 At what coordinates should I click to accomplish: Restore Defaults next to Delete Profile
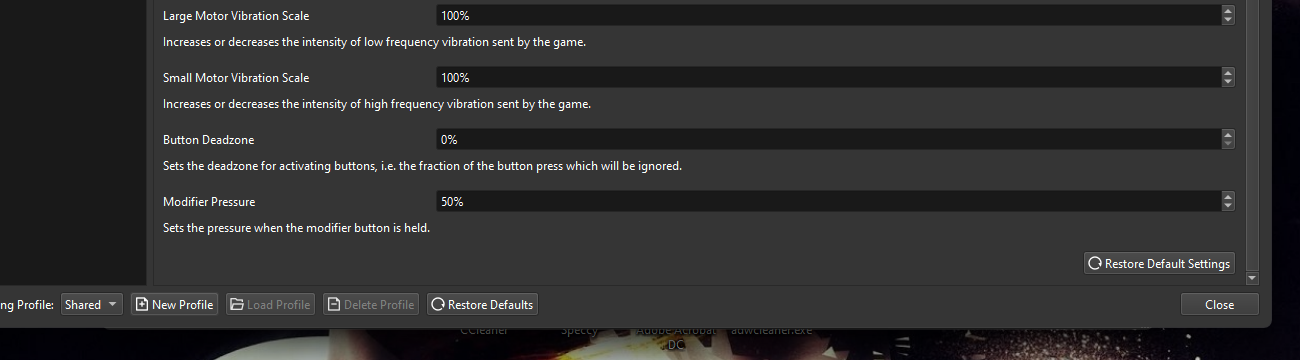click(482, 304)
